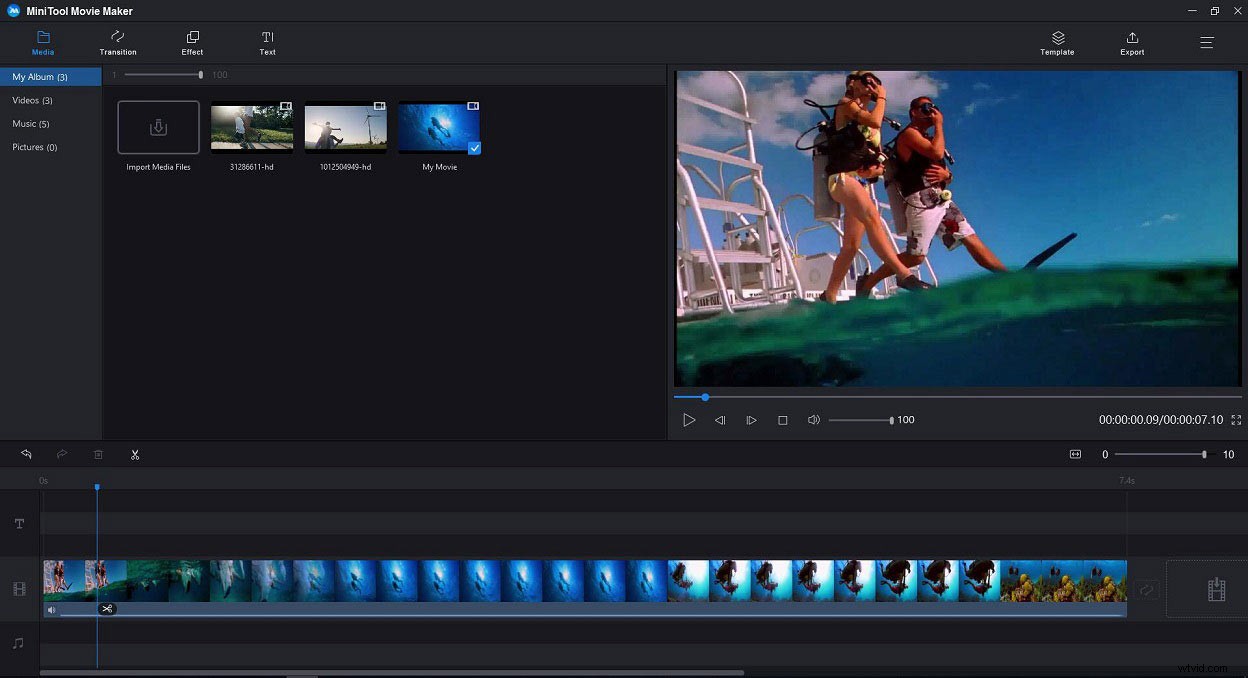
Task: Click the Redo arrow icon
Action: 62,454
